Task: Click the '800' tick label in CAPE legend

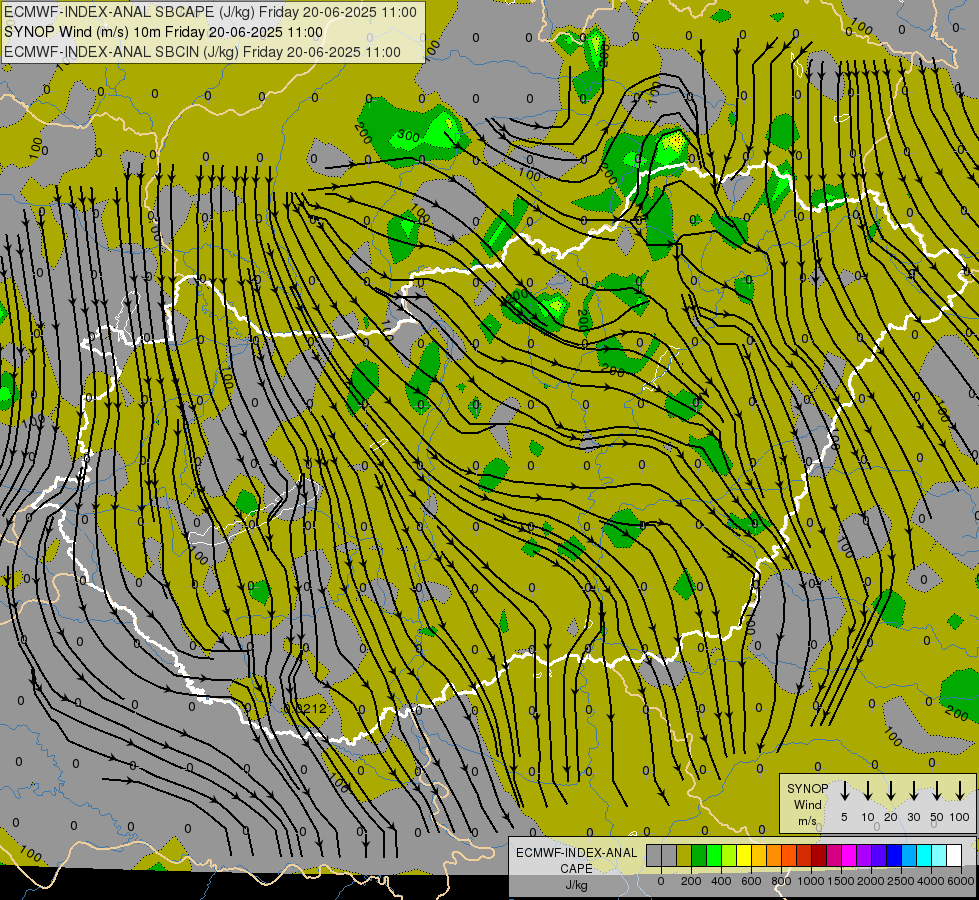Action: point(781,881)
